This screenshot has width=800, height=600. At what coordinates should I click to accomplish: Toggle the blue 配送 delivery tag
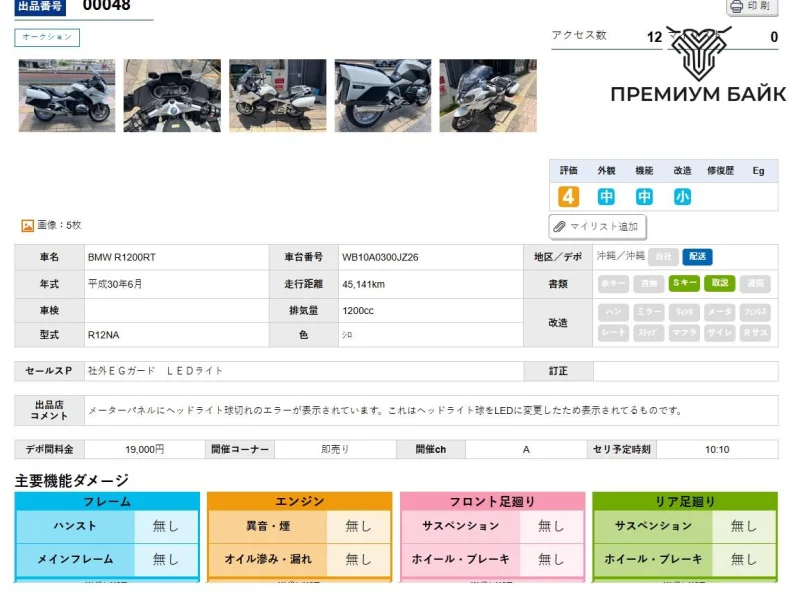[697, 257]
